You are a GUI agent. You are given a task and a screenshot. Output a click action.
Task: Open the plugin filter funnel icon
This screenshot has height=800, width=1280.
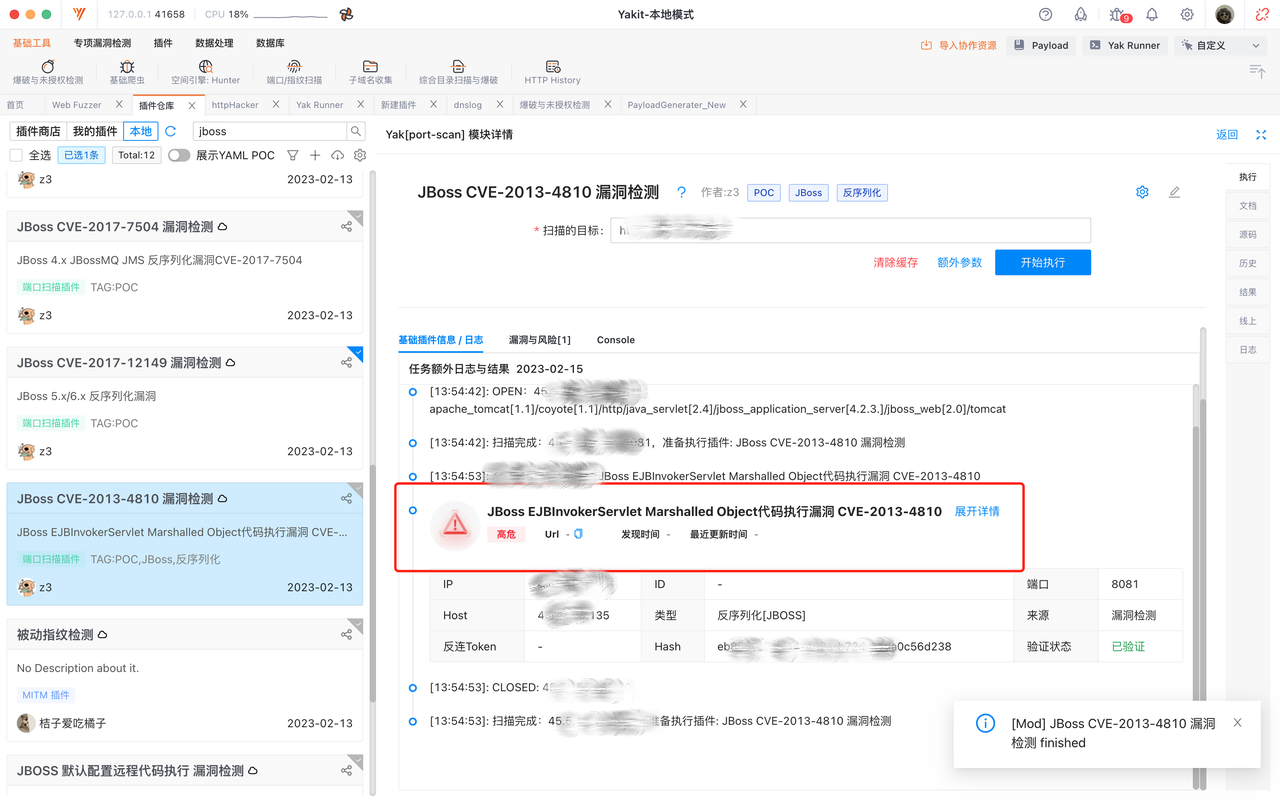293,155
